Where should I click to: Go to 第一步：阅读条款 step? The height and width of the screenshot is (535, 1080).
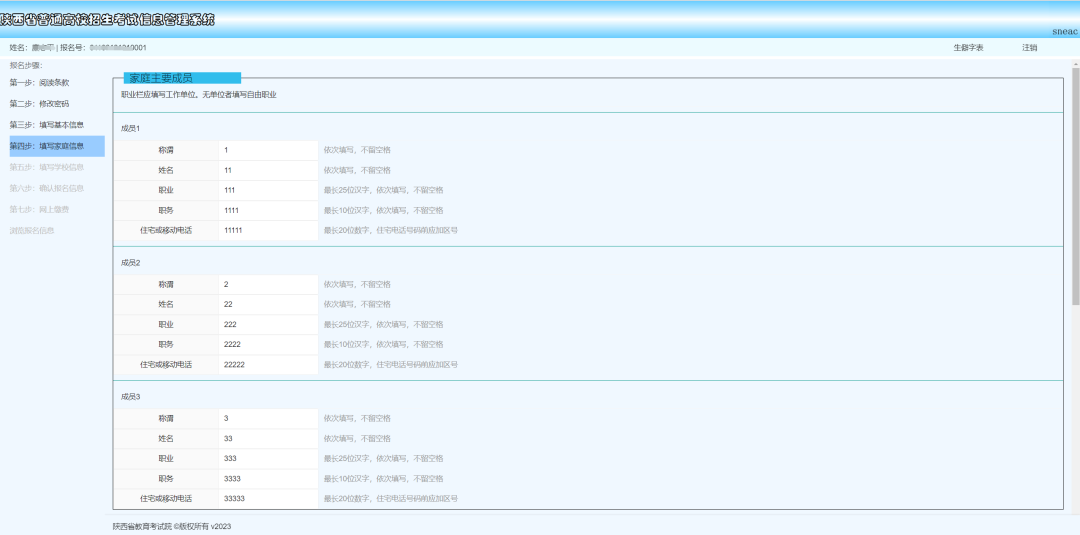(x=39, y=83)
